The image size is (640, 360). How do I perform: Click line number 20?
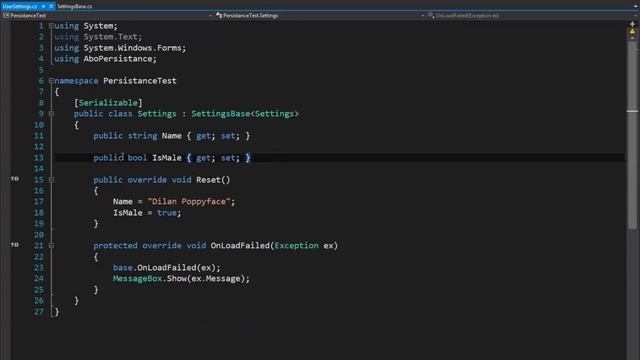coord(39,235)
